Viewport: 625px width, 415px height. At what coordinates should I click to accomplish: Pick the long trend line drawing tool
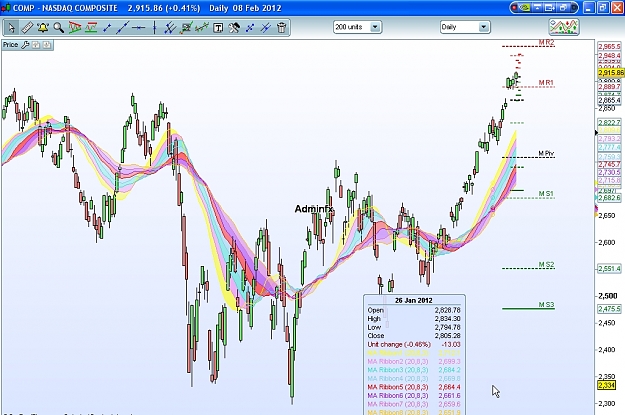coord(122,28)
